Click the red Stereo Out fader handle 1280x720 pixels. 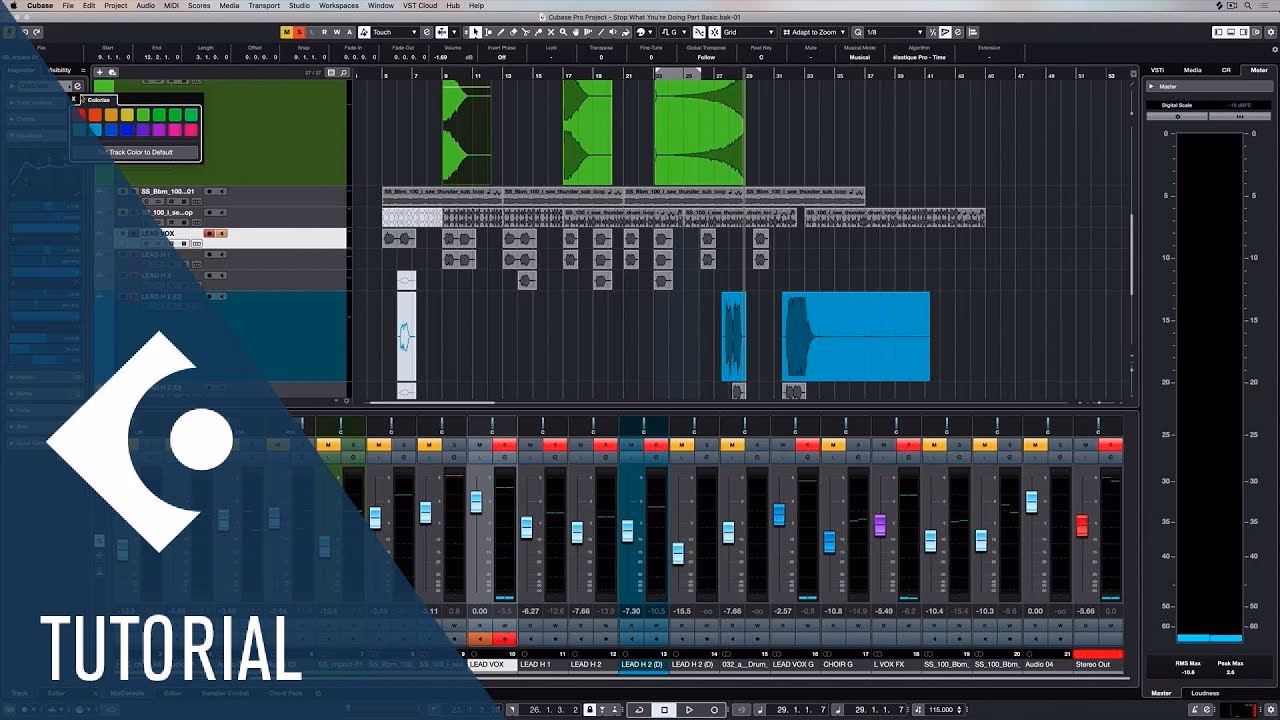(x=1081, y=525)
